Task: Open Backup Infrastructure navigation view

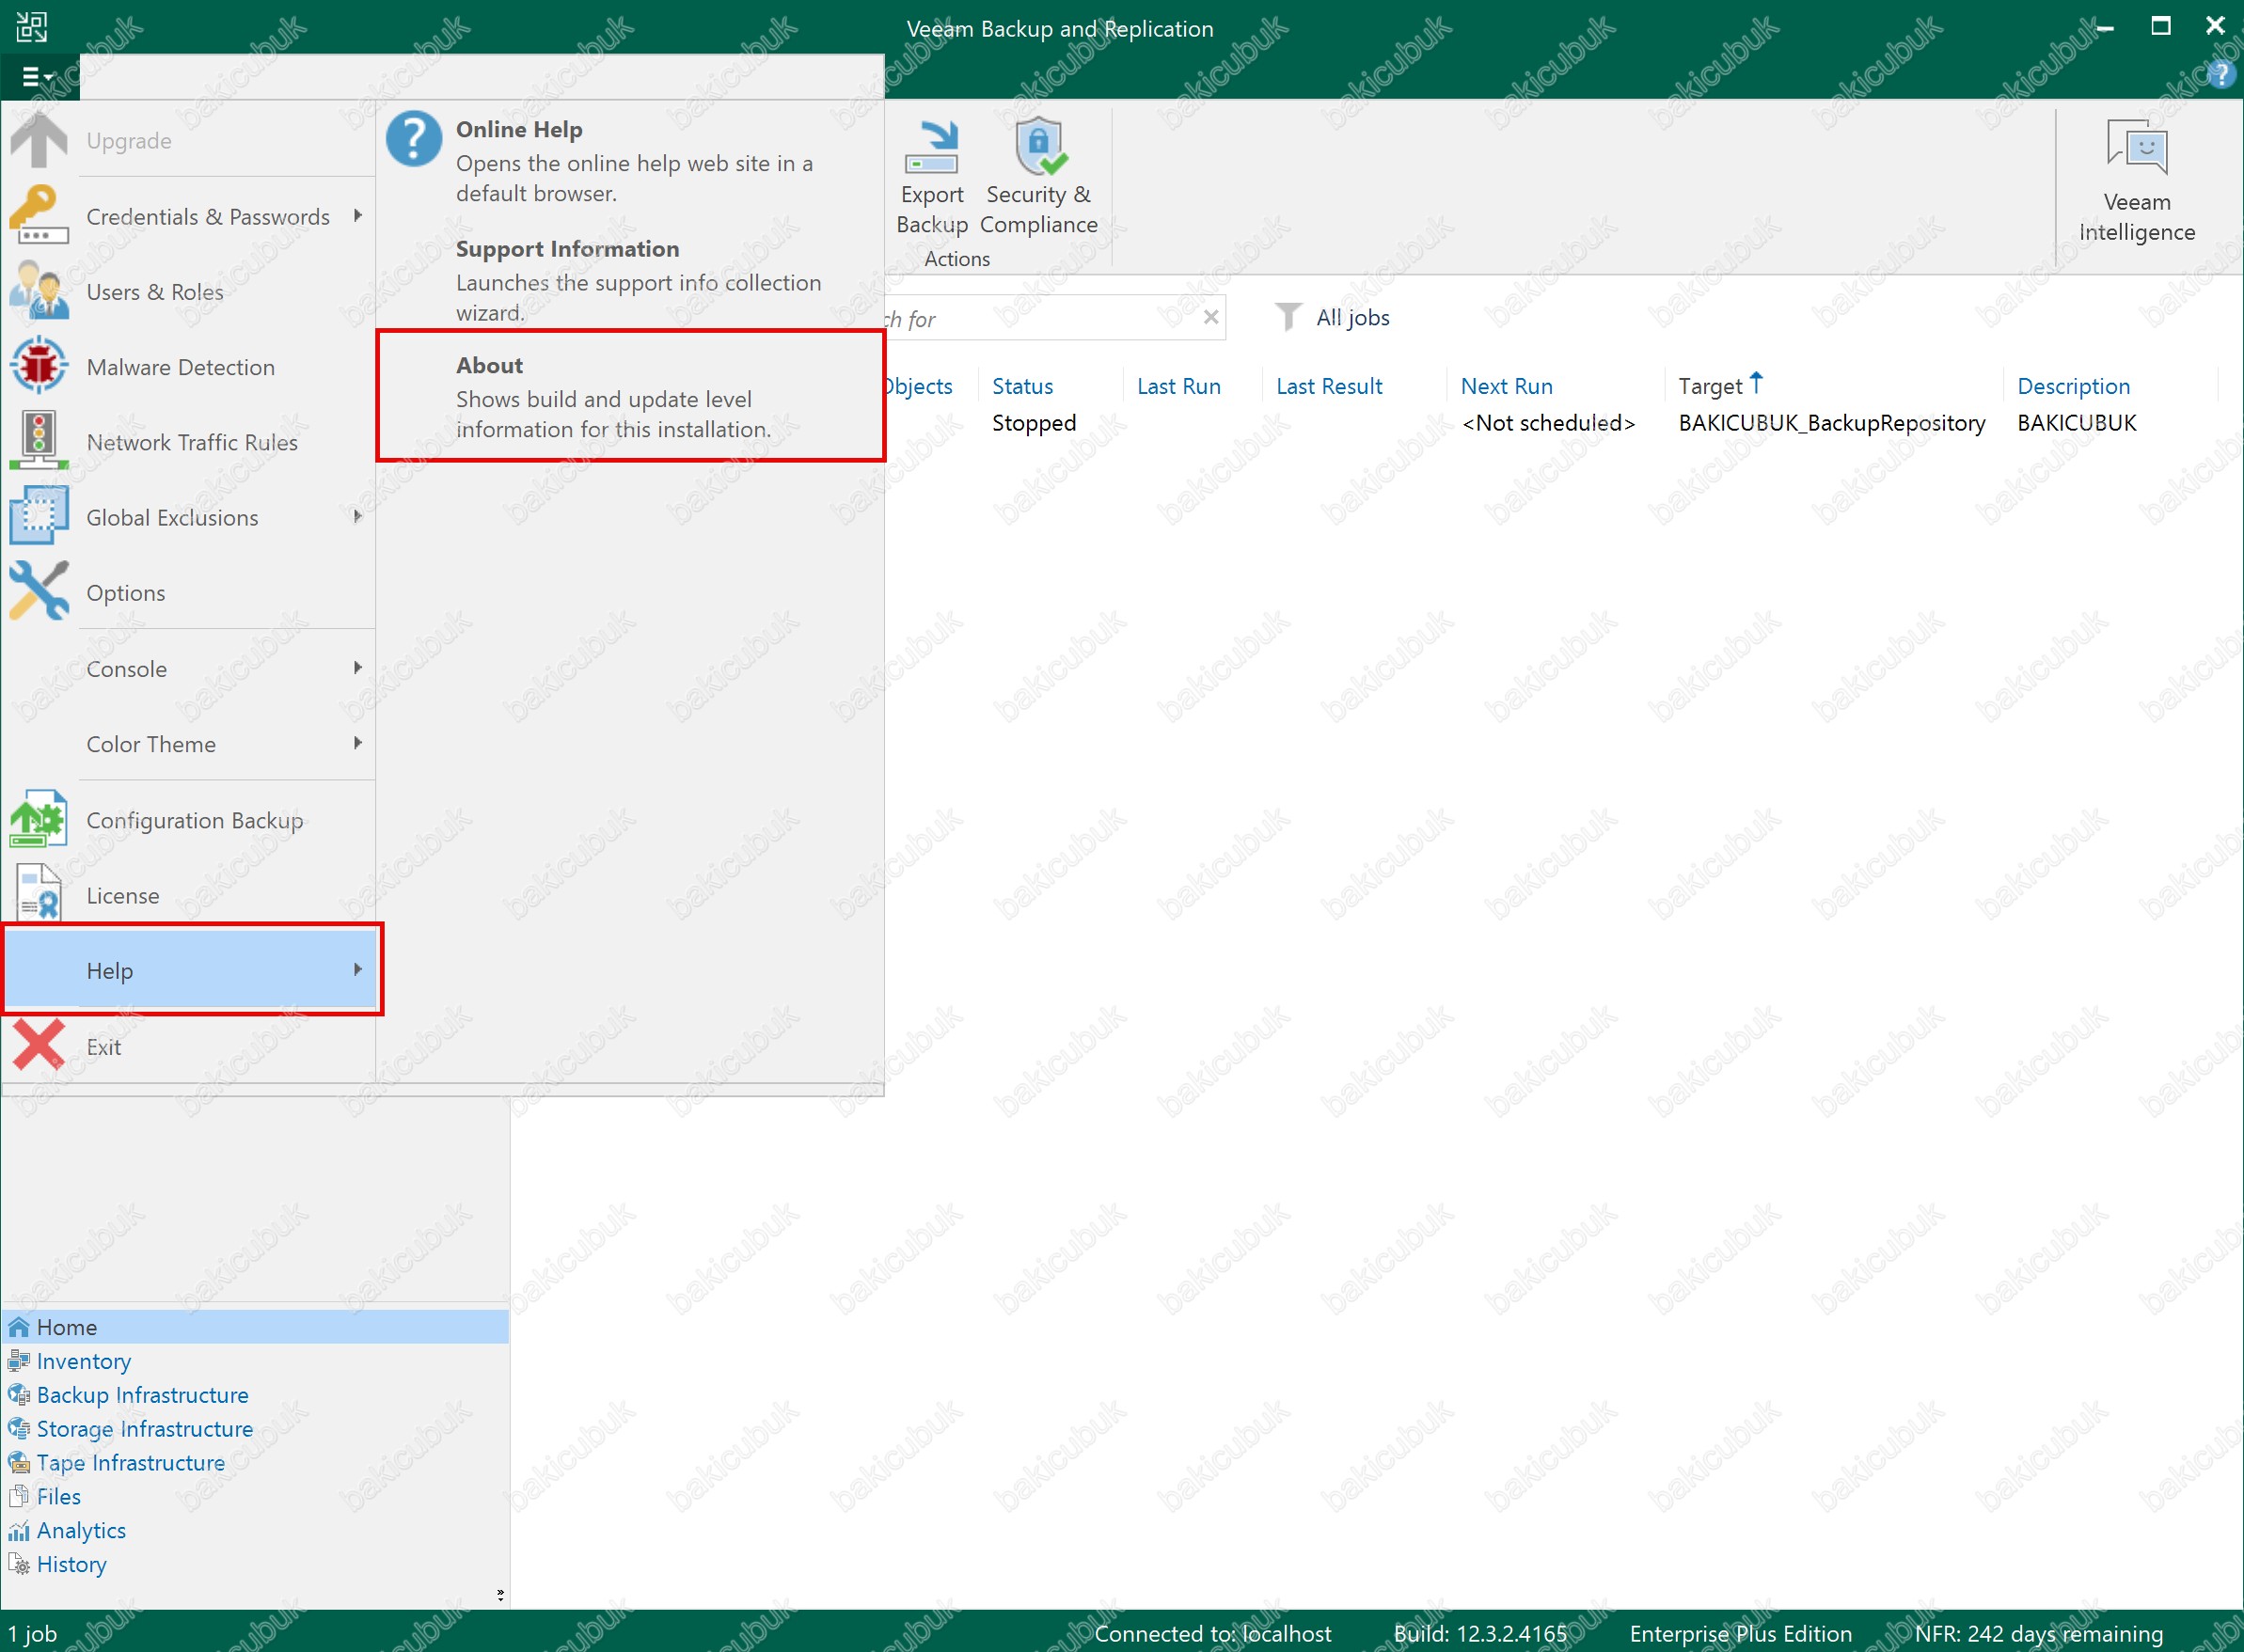Action: (x=142, y=1395)
